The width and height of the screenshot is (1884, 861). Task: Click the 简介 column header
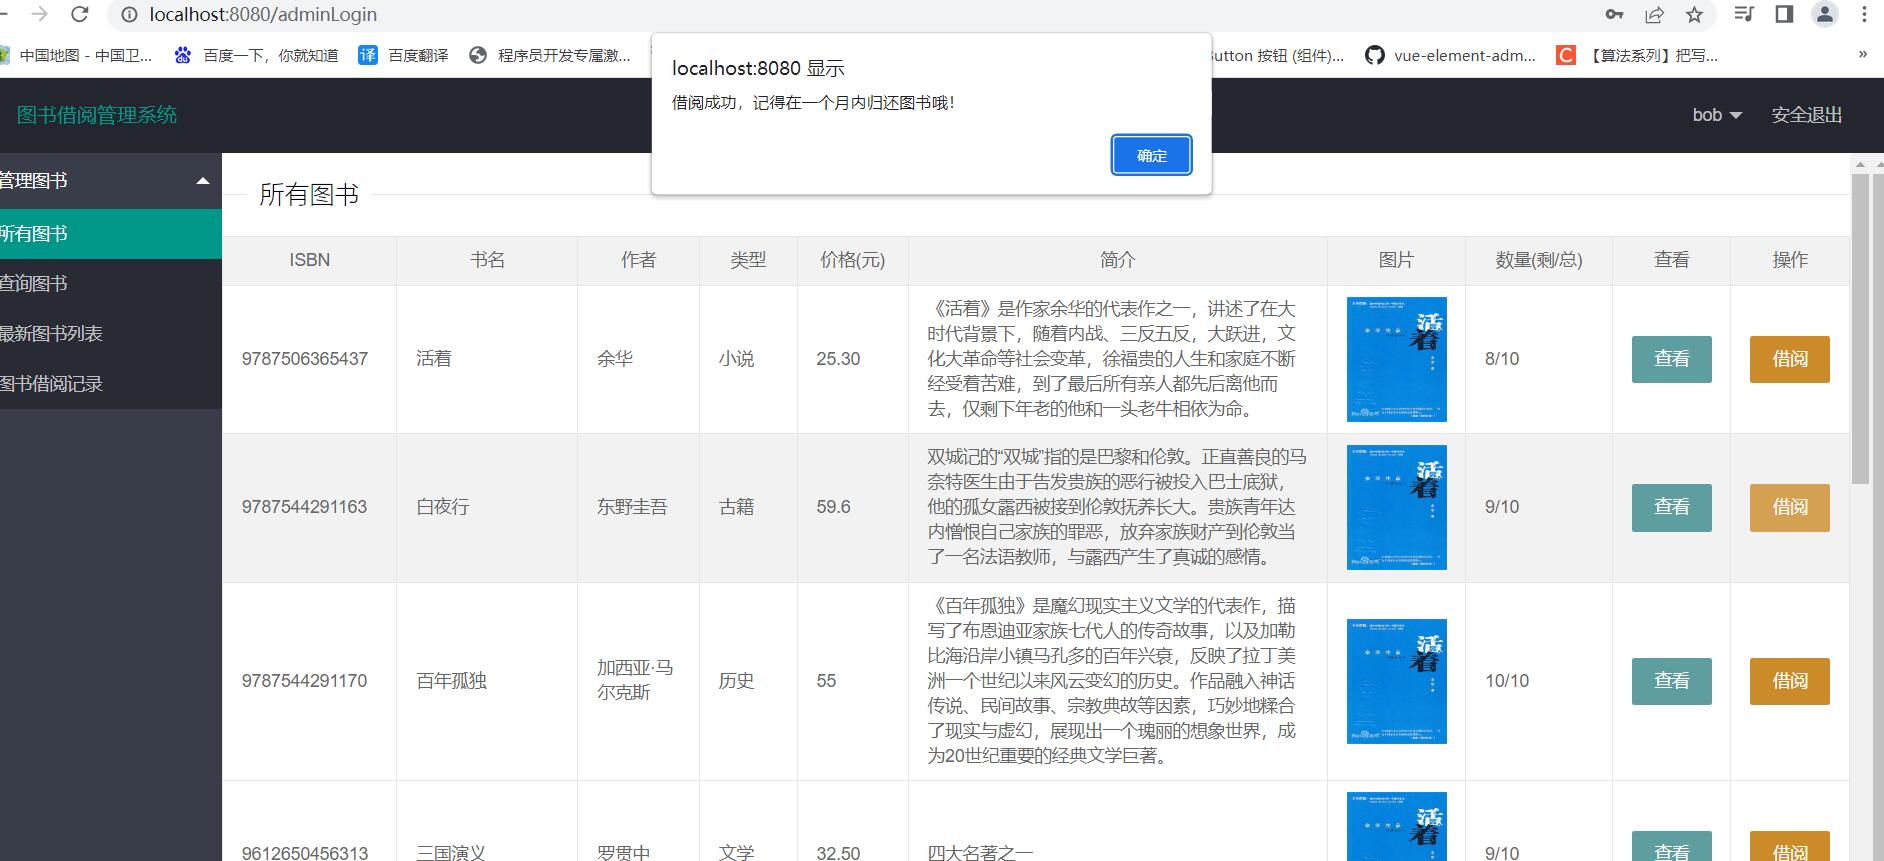(1117, 260)
